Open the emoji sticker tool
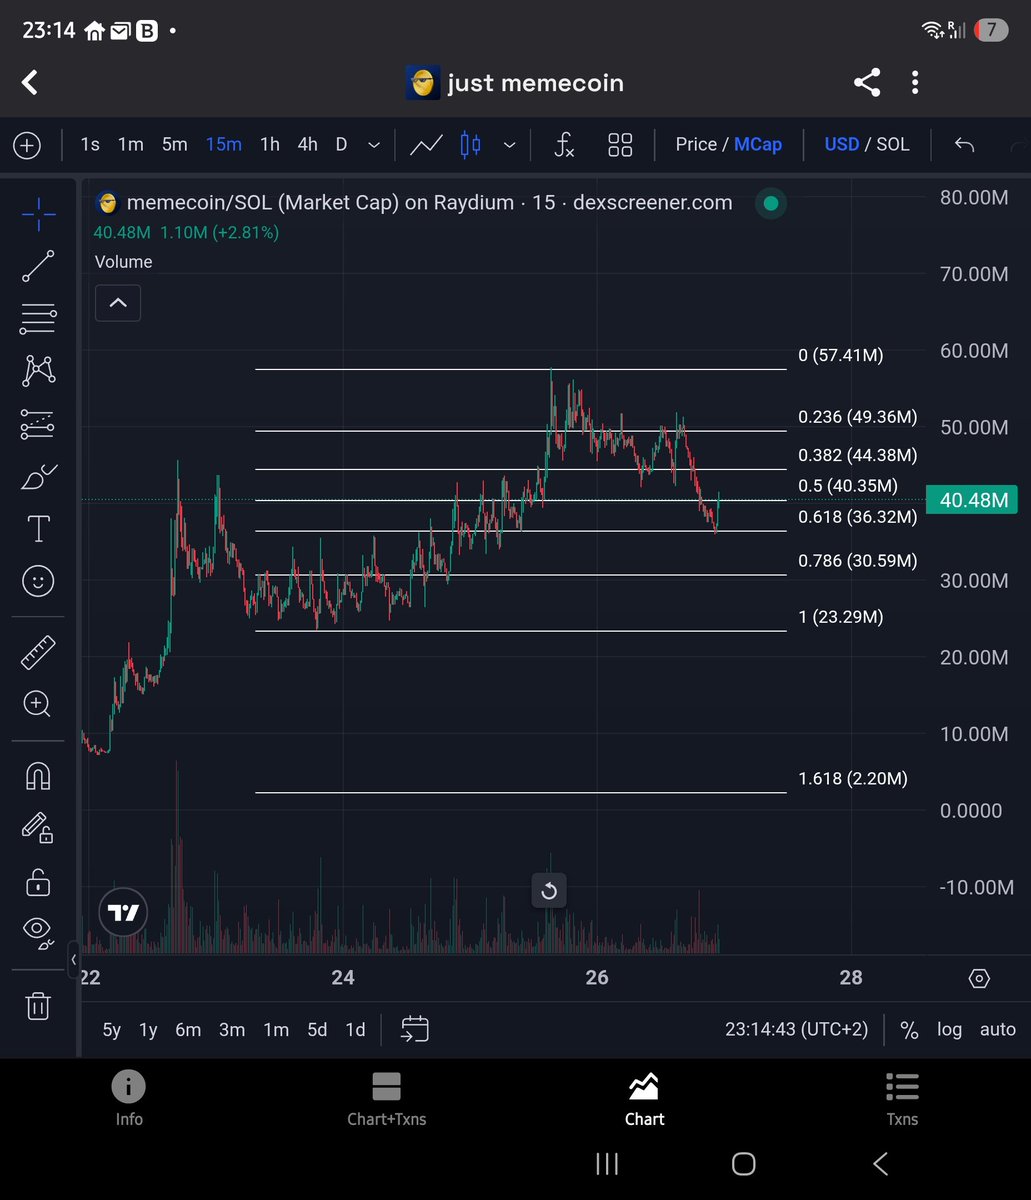This screenshot has height=1200, width=1031. [x=37, y=581]
